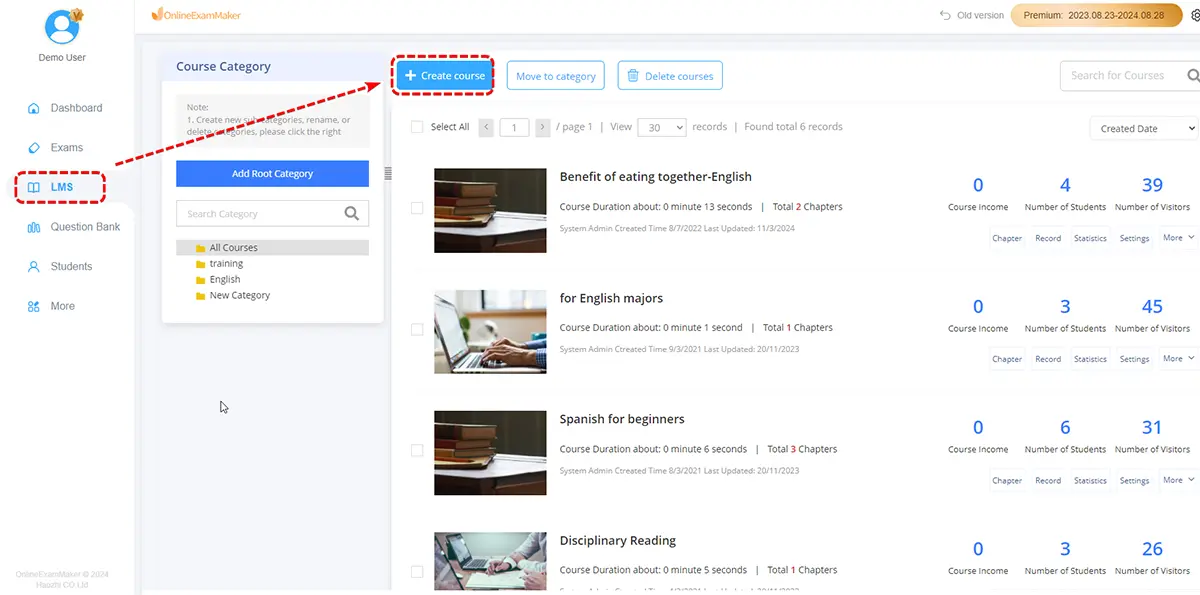Click the Demo User avatar icon
The height and width of the screenshot is (595, 1200).
tap(62, 27)
